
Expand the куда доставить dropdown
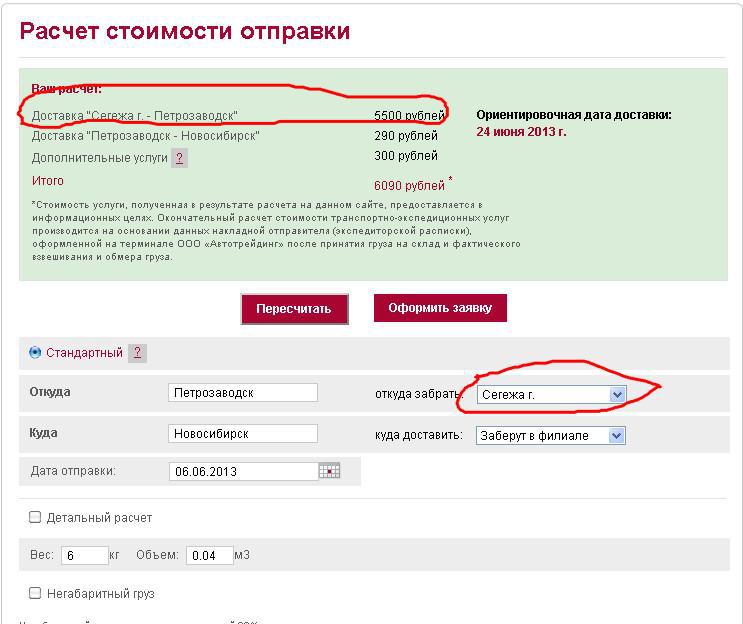551,435
